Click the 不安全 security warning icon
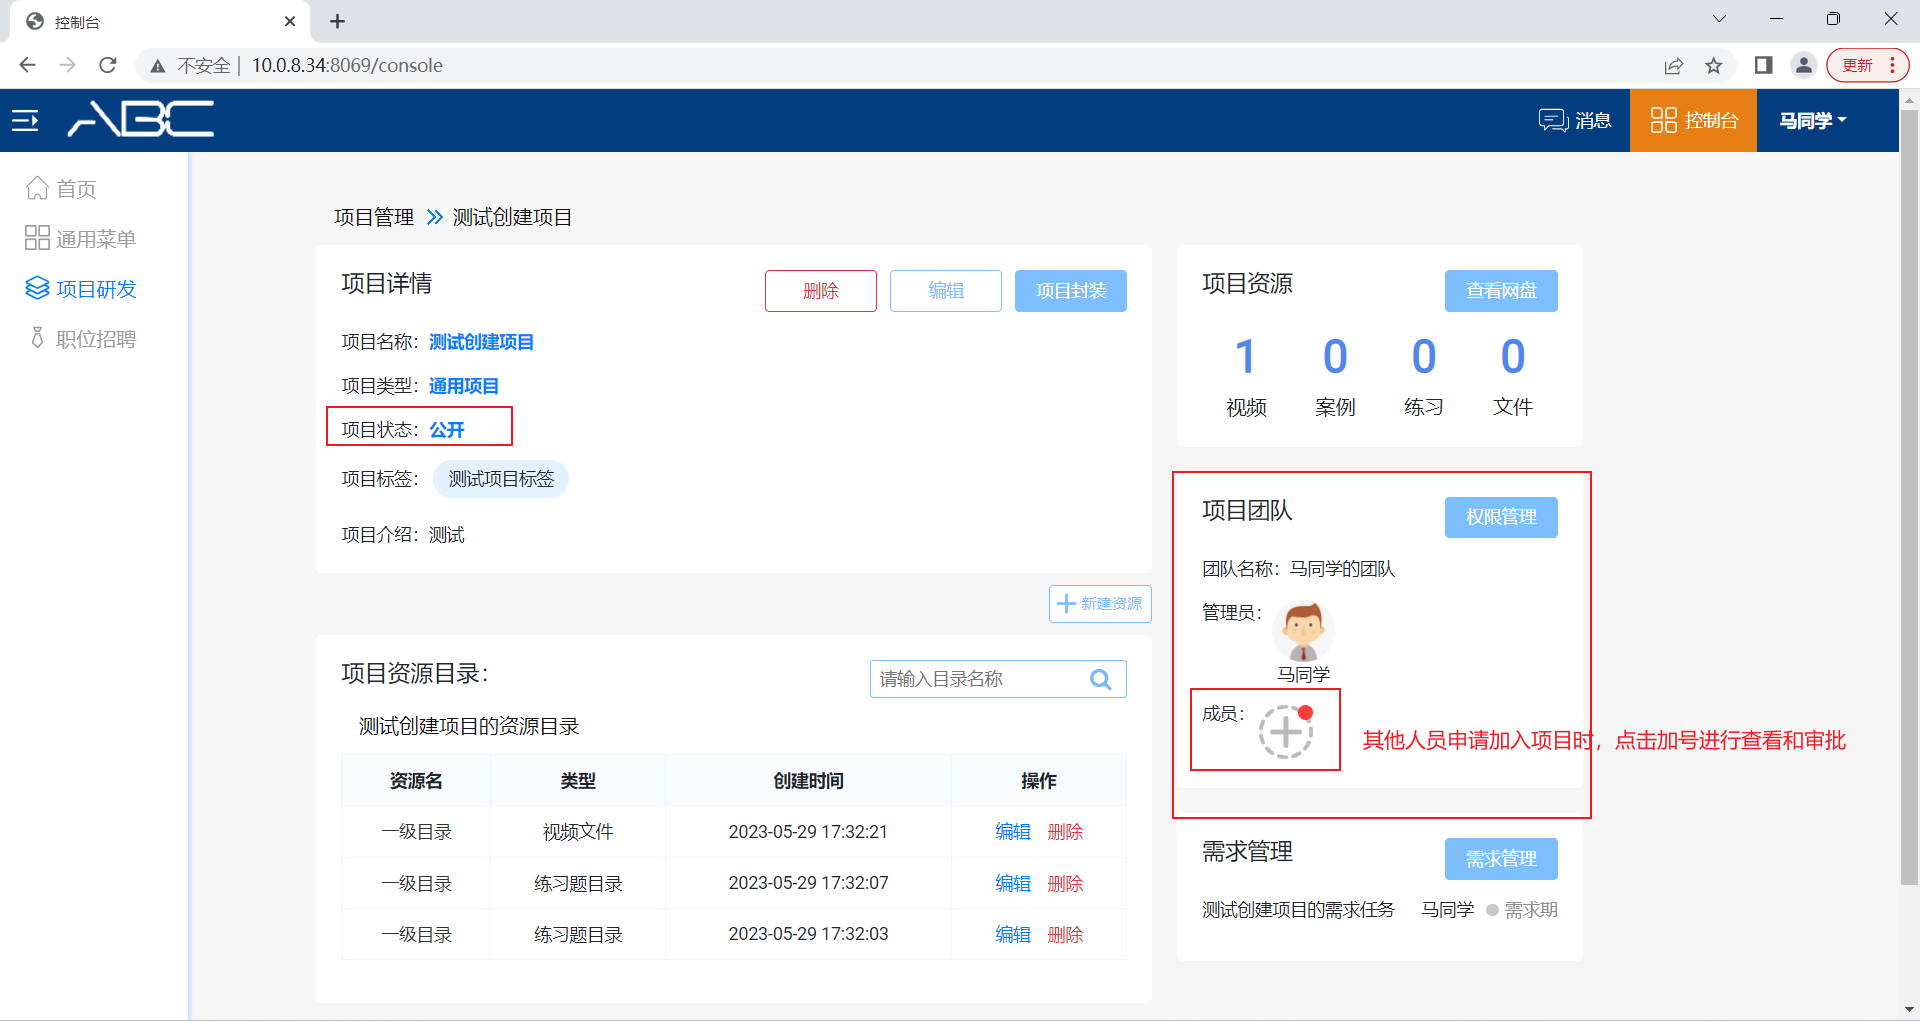This screenshot has width=1920, height=1021. point(157,66)
